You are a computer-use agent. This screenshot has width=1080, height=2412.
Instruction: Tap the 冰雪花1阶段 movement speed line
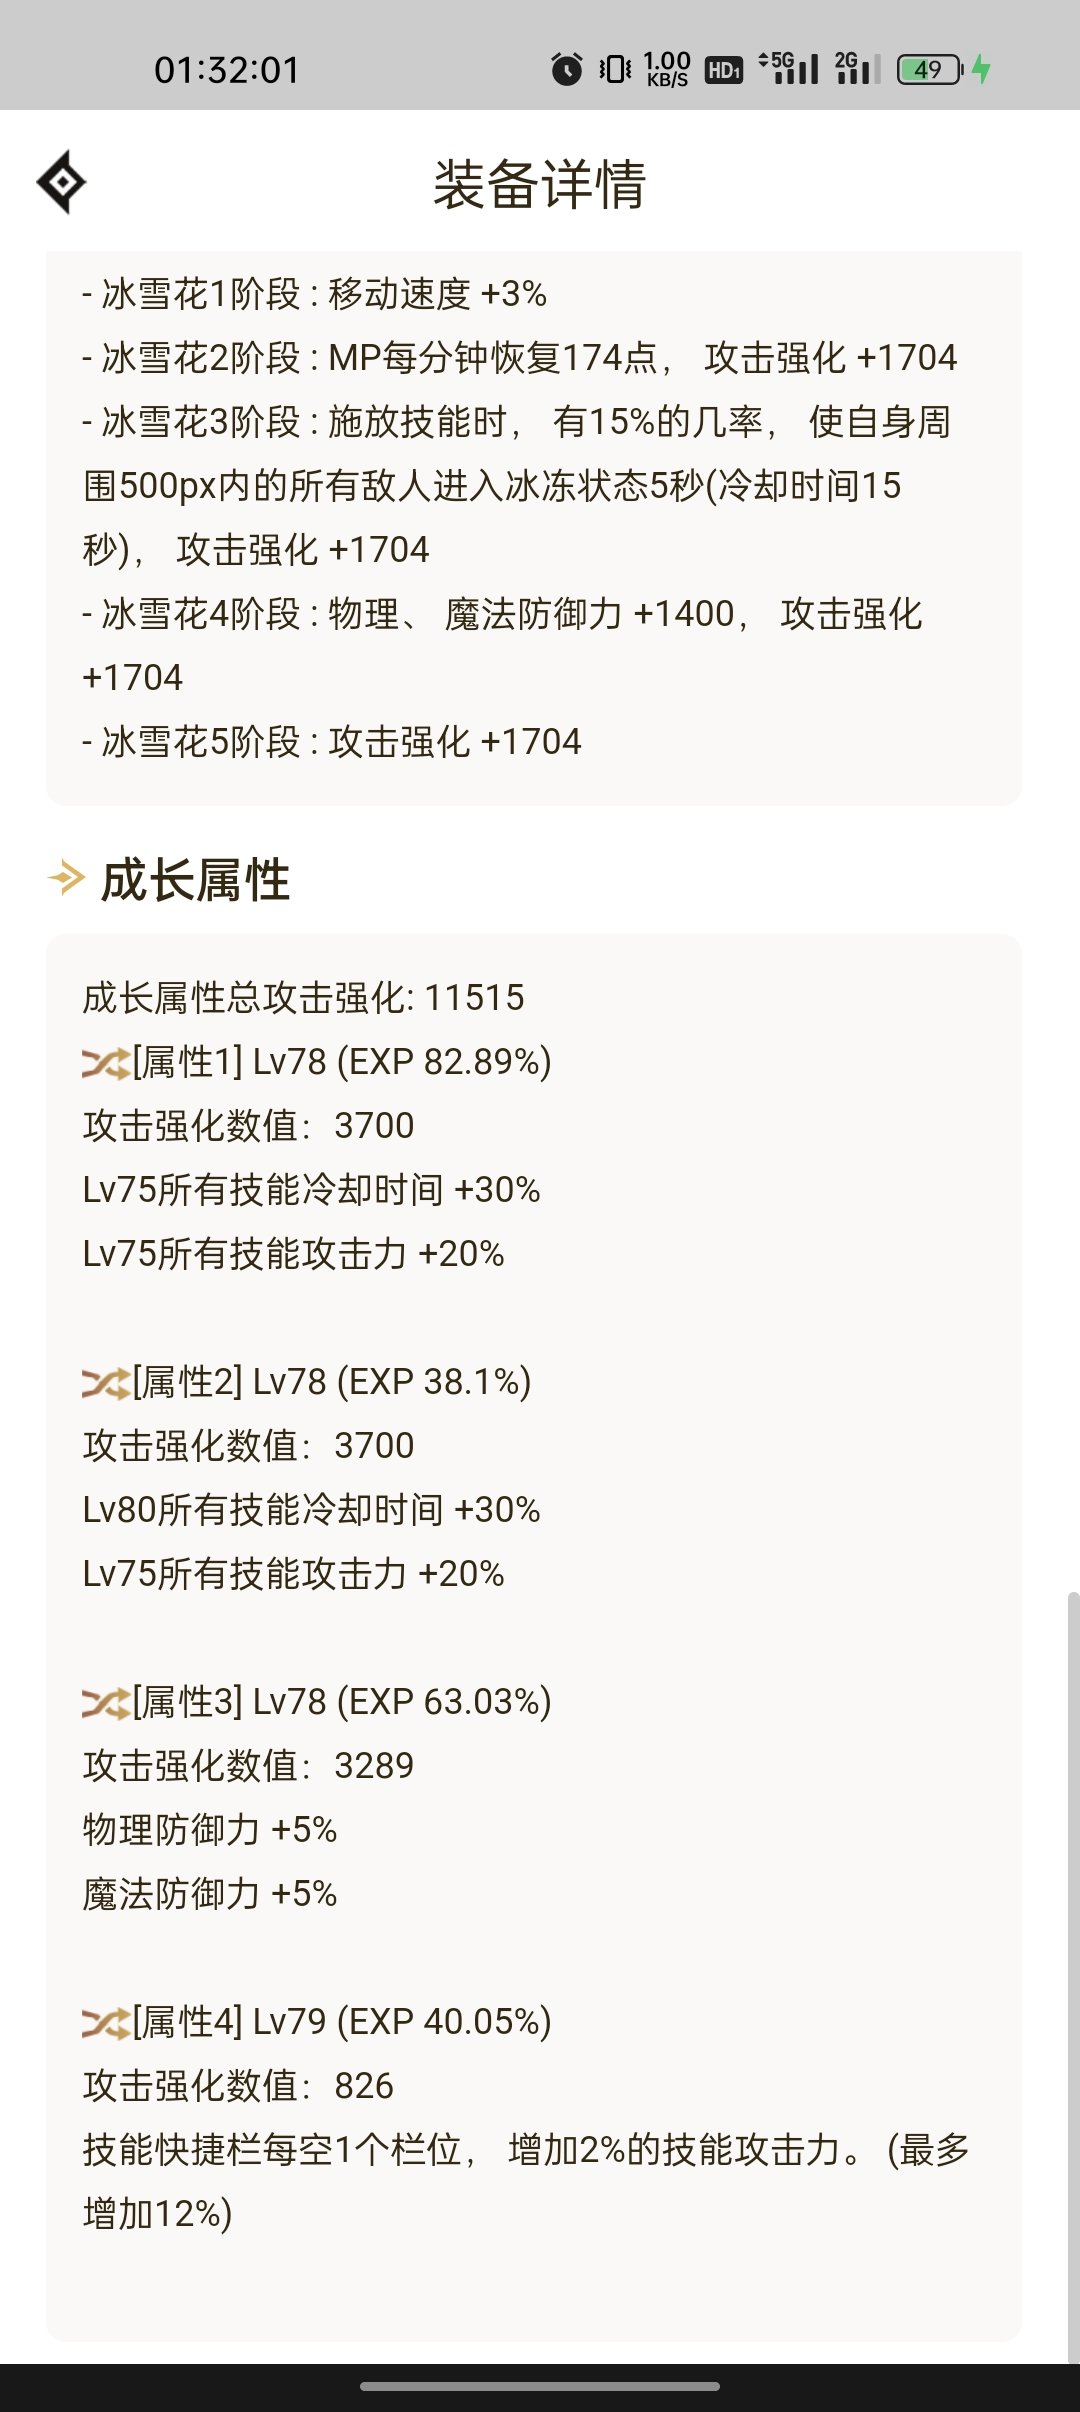tap(314, 294)
